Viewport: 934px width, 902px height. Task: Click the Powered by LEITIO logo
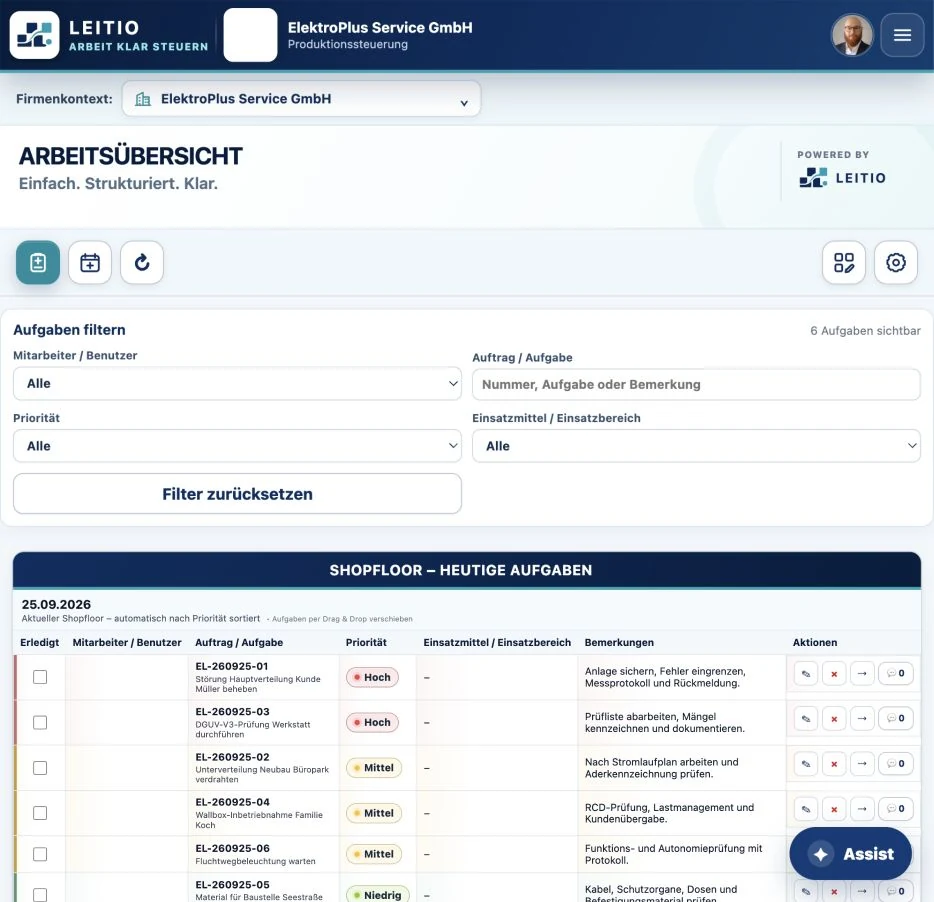(x=842, y=178)
